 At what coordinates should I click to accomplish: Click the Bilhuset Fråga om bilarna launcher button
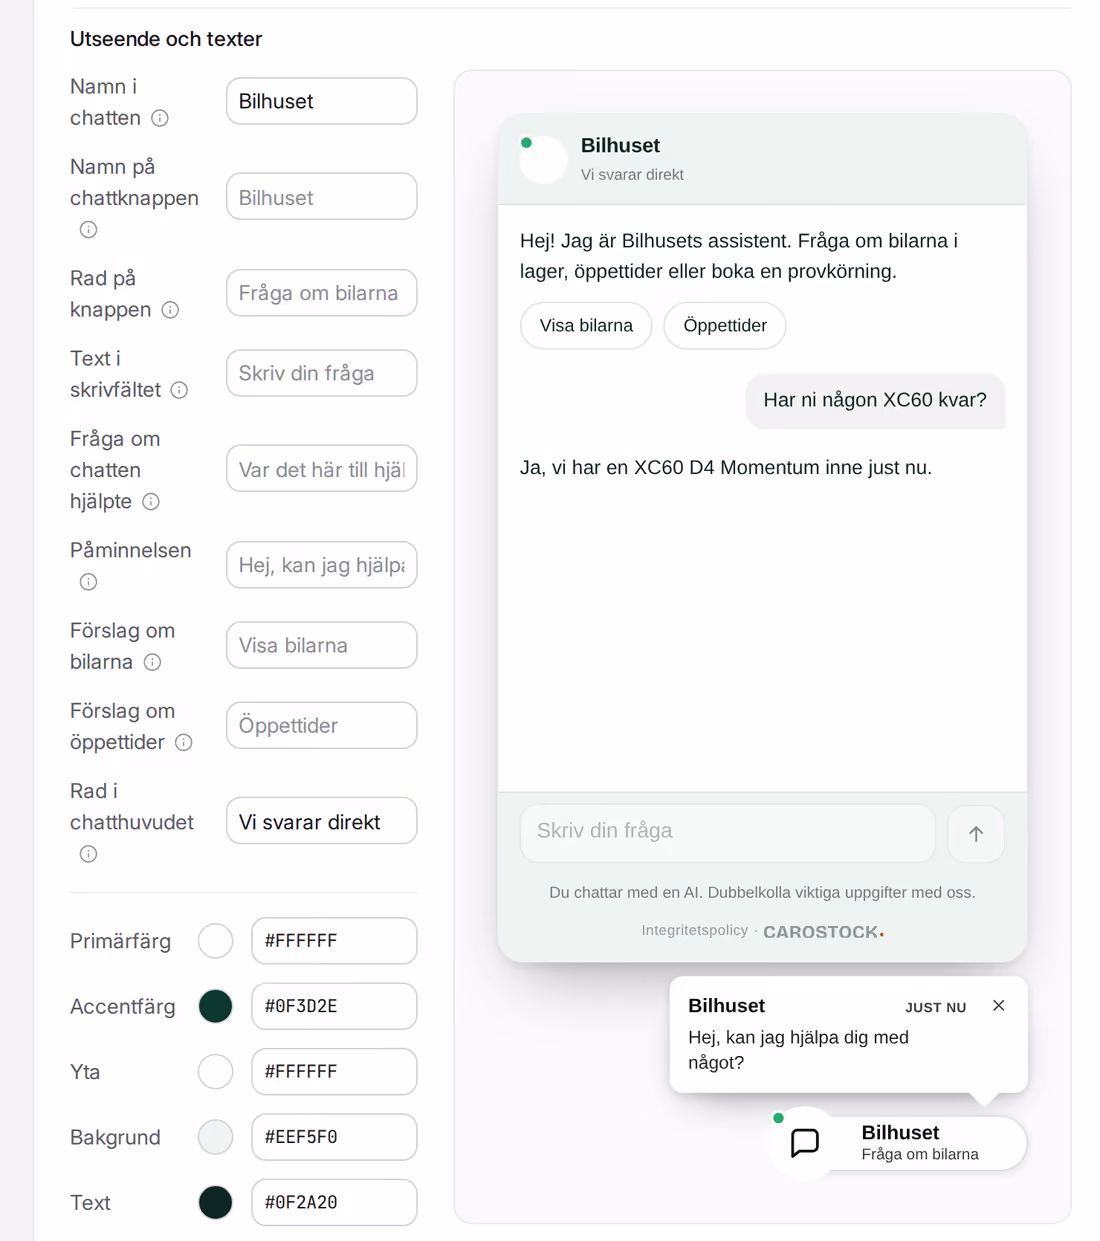point(900,1142)
